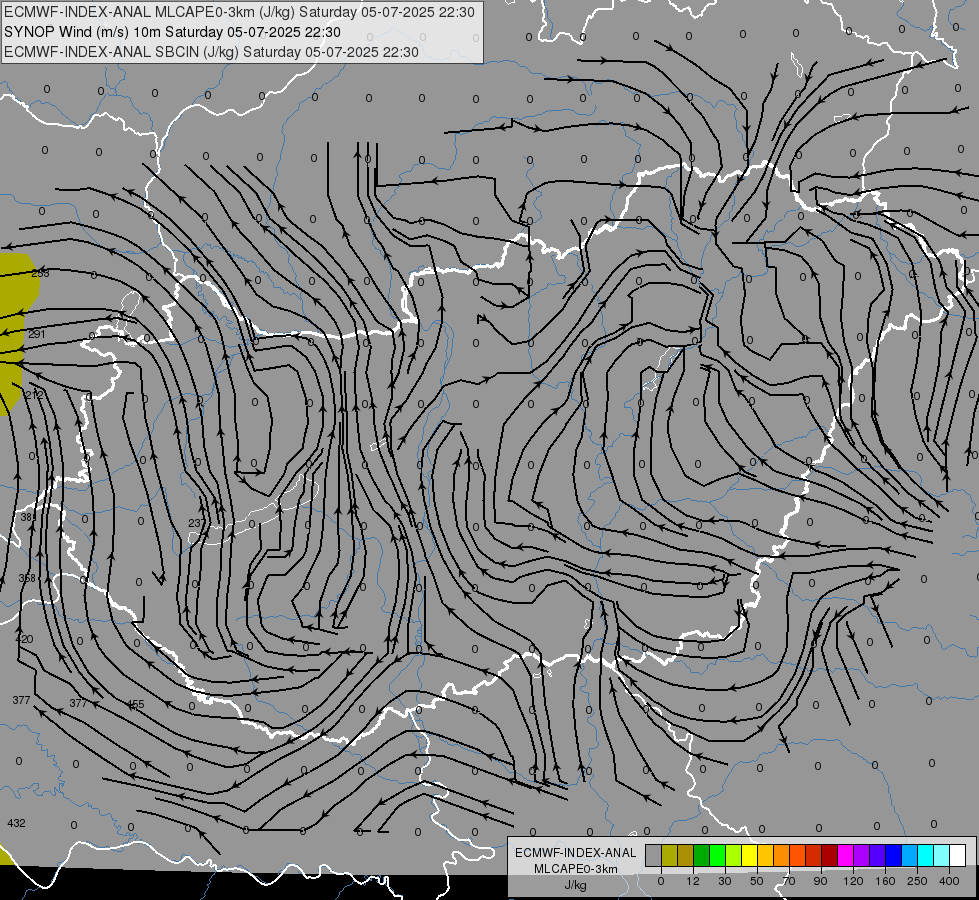979x900 pixels.
Task: Click the legend tick label '400'
Action: [949, 881]
